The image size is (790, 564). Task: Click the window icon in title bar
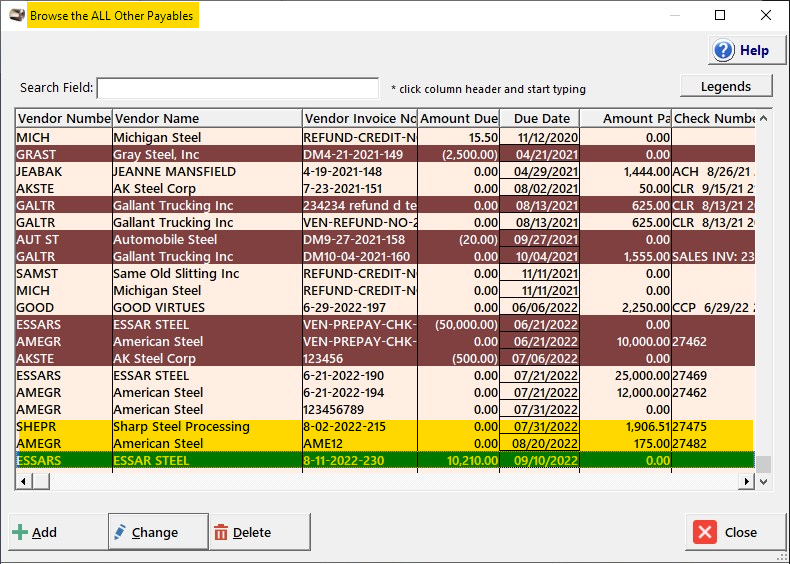coord(17,15)
